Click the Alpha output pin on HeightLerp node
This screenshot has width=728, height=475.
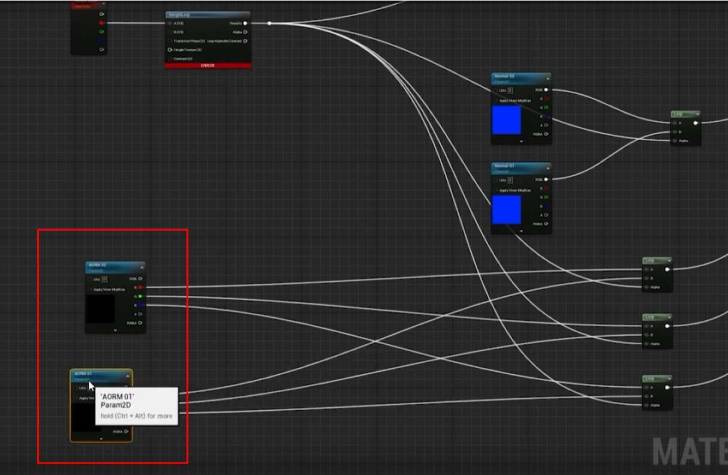246,32
